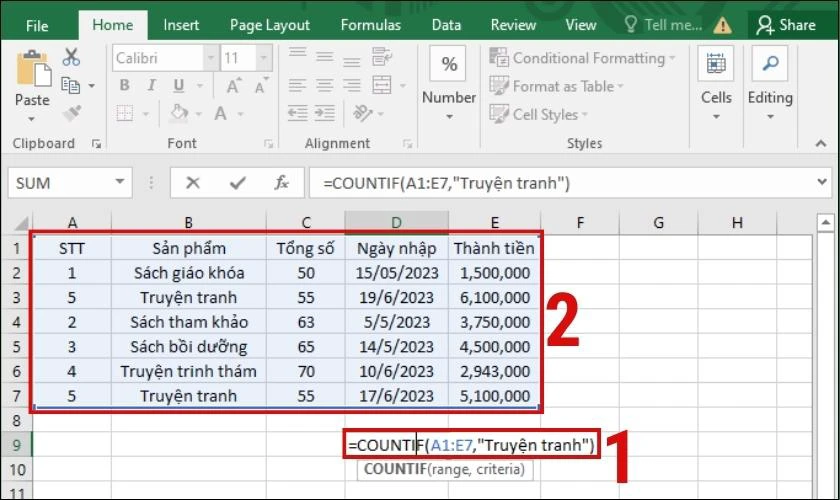840x500 pixels.
Task: Click the Paste clipboard icon
Action: pyautogui.click(x=34, y=68)
